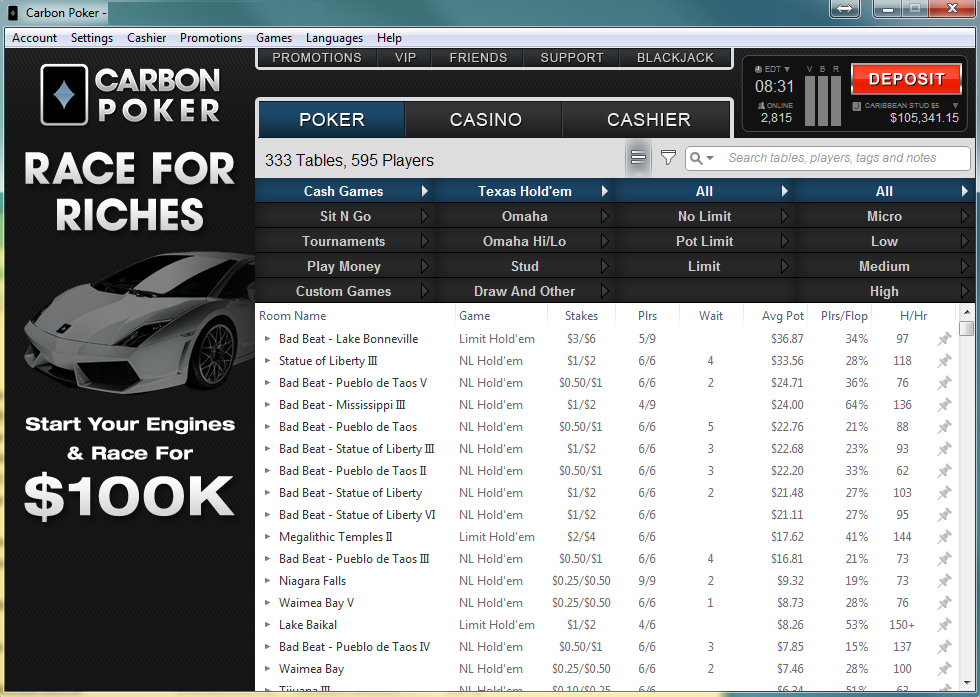The height and width of the screenshot is (697, 980).
Task: Open the Languages menu
Action: point(334,38)
